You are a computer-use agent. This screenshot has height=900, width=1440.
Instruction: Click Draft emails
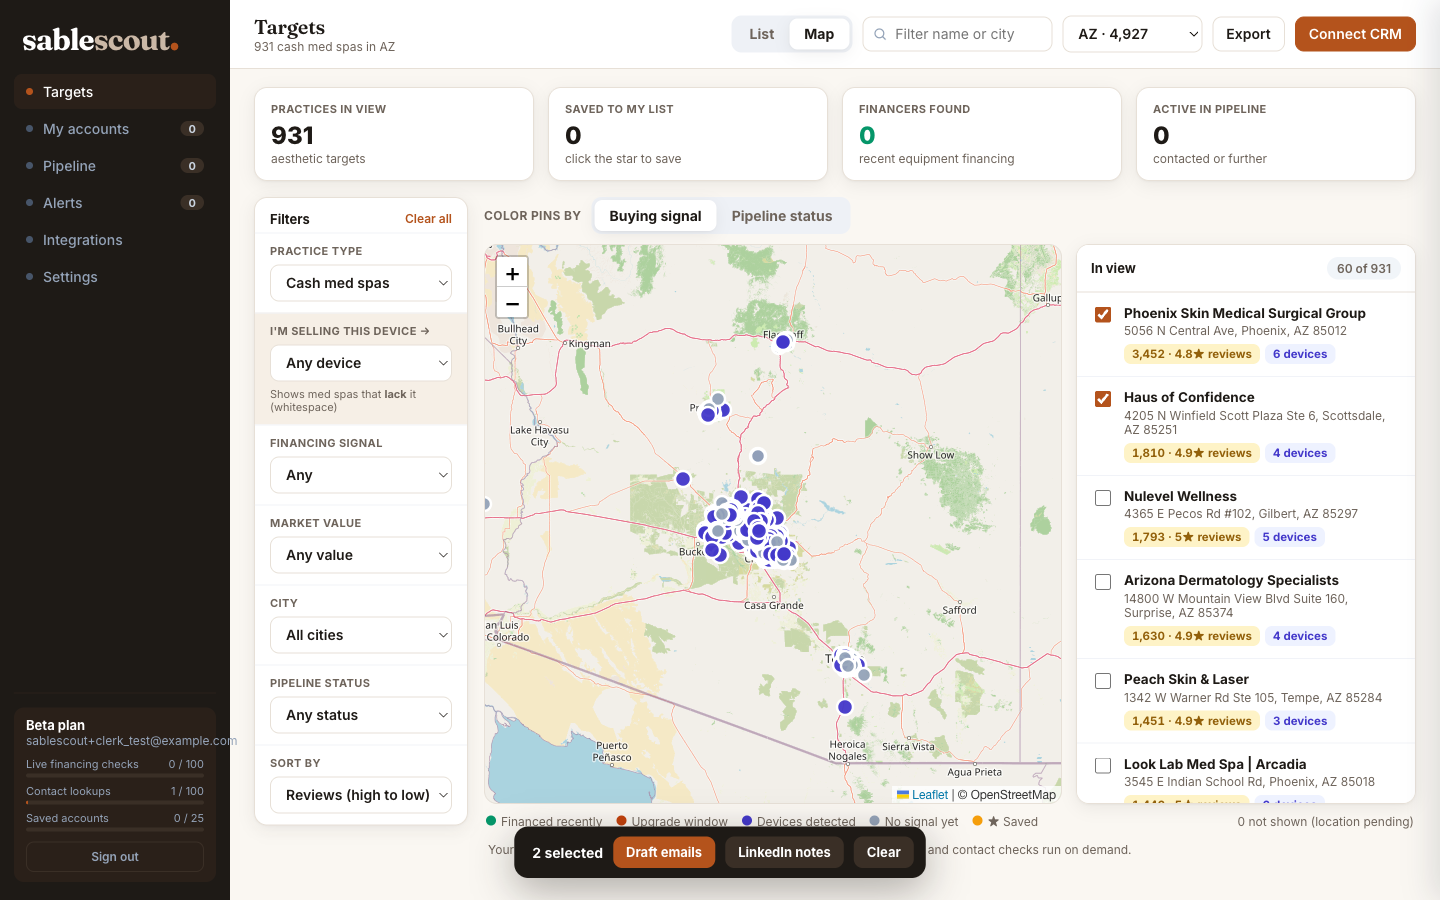(664, 852)
